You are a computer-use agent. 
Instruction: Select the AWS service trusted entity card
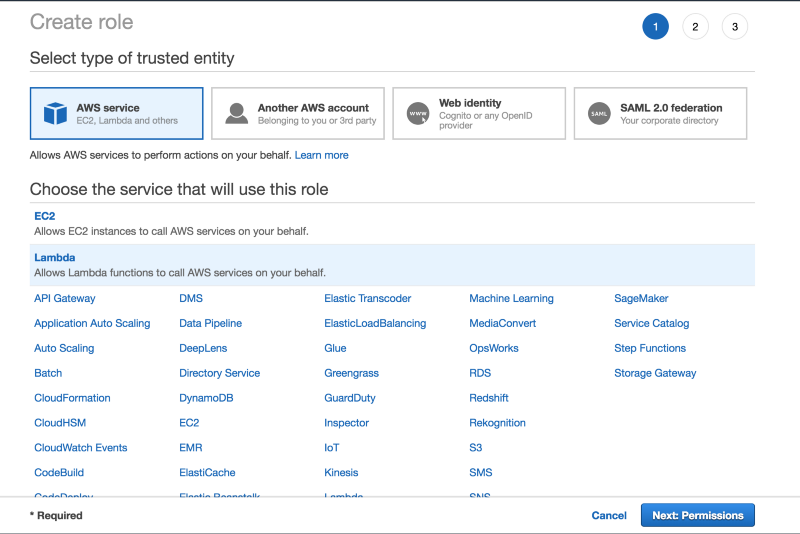[x=116, y=113]
